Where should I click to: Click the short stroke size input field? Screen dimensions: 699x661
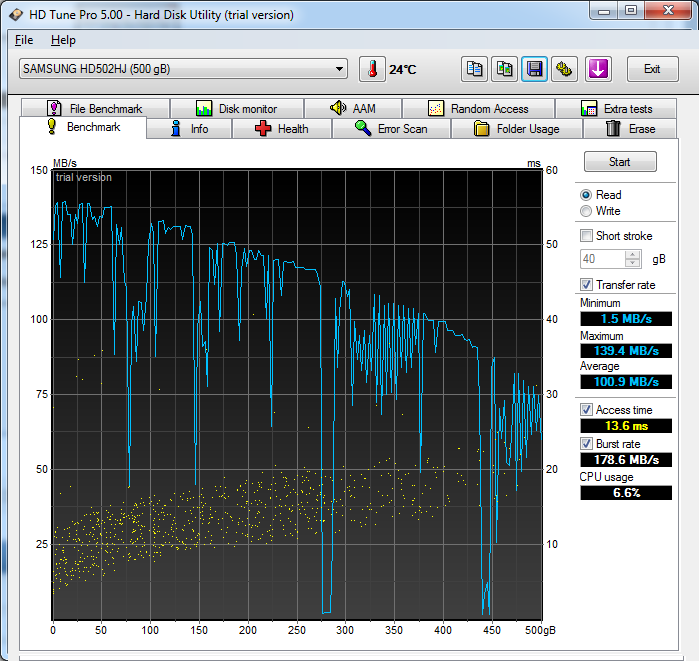[x=603, y=259]
